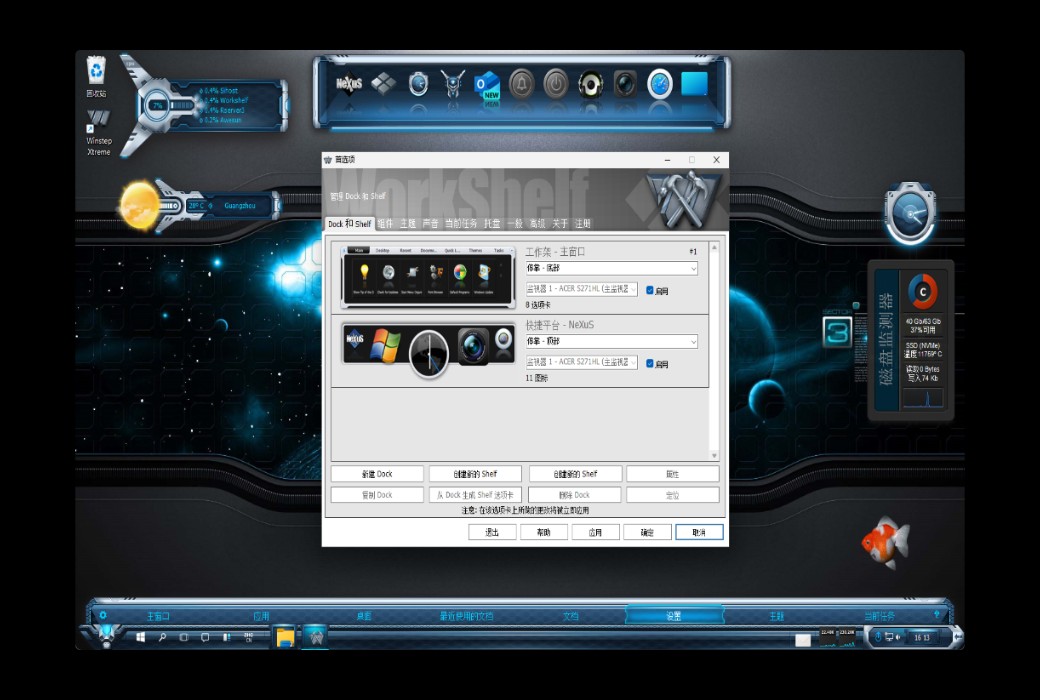Image resolution: width=1040 pixels, height=700 pixels.
Task: Toggle the 启用 checkbox for the NeXuS dock
Action: pyautogui.click(x=649, y=364)
